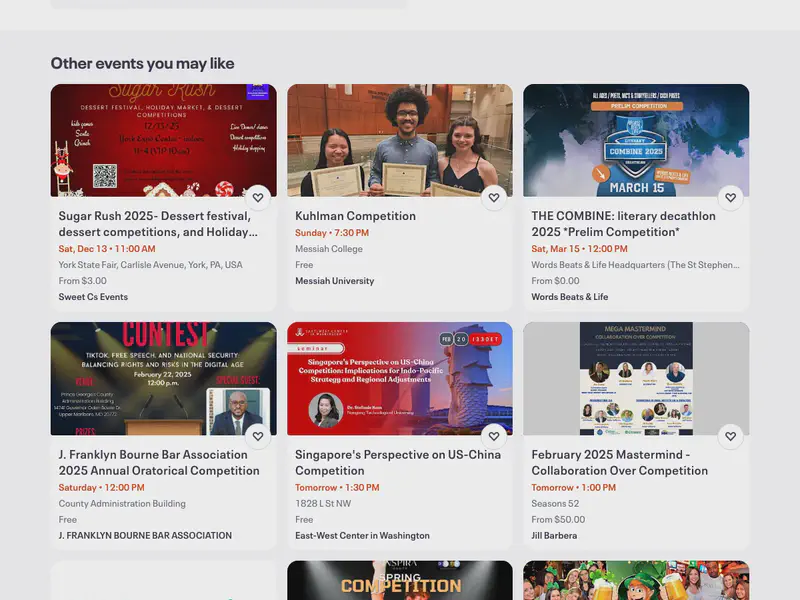Select the price From $3.00
Image resolution: width=800 pixels, height=600 pixels.
(83, 281)
